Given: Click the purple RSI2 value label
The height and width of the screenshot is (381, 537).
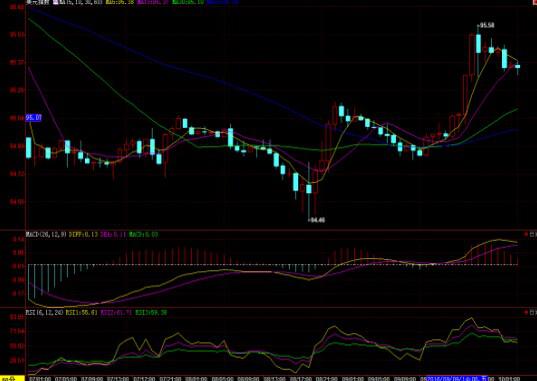Looking at the screenshot, I should 116,312.
